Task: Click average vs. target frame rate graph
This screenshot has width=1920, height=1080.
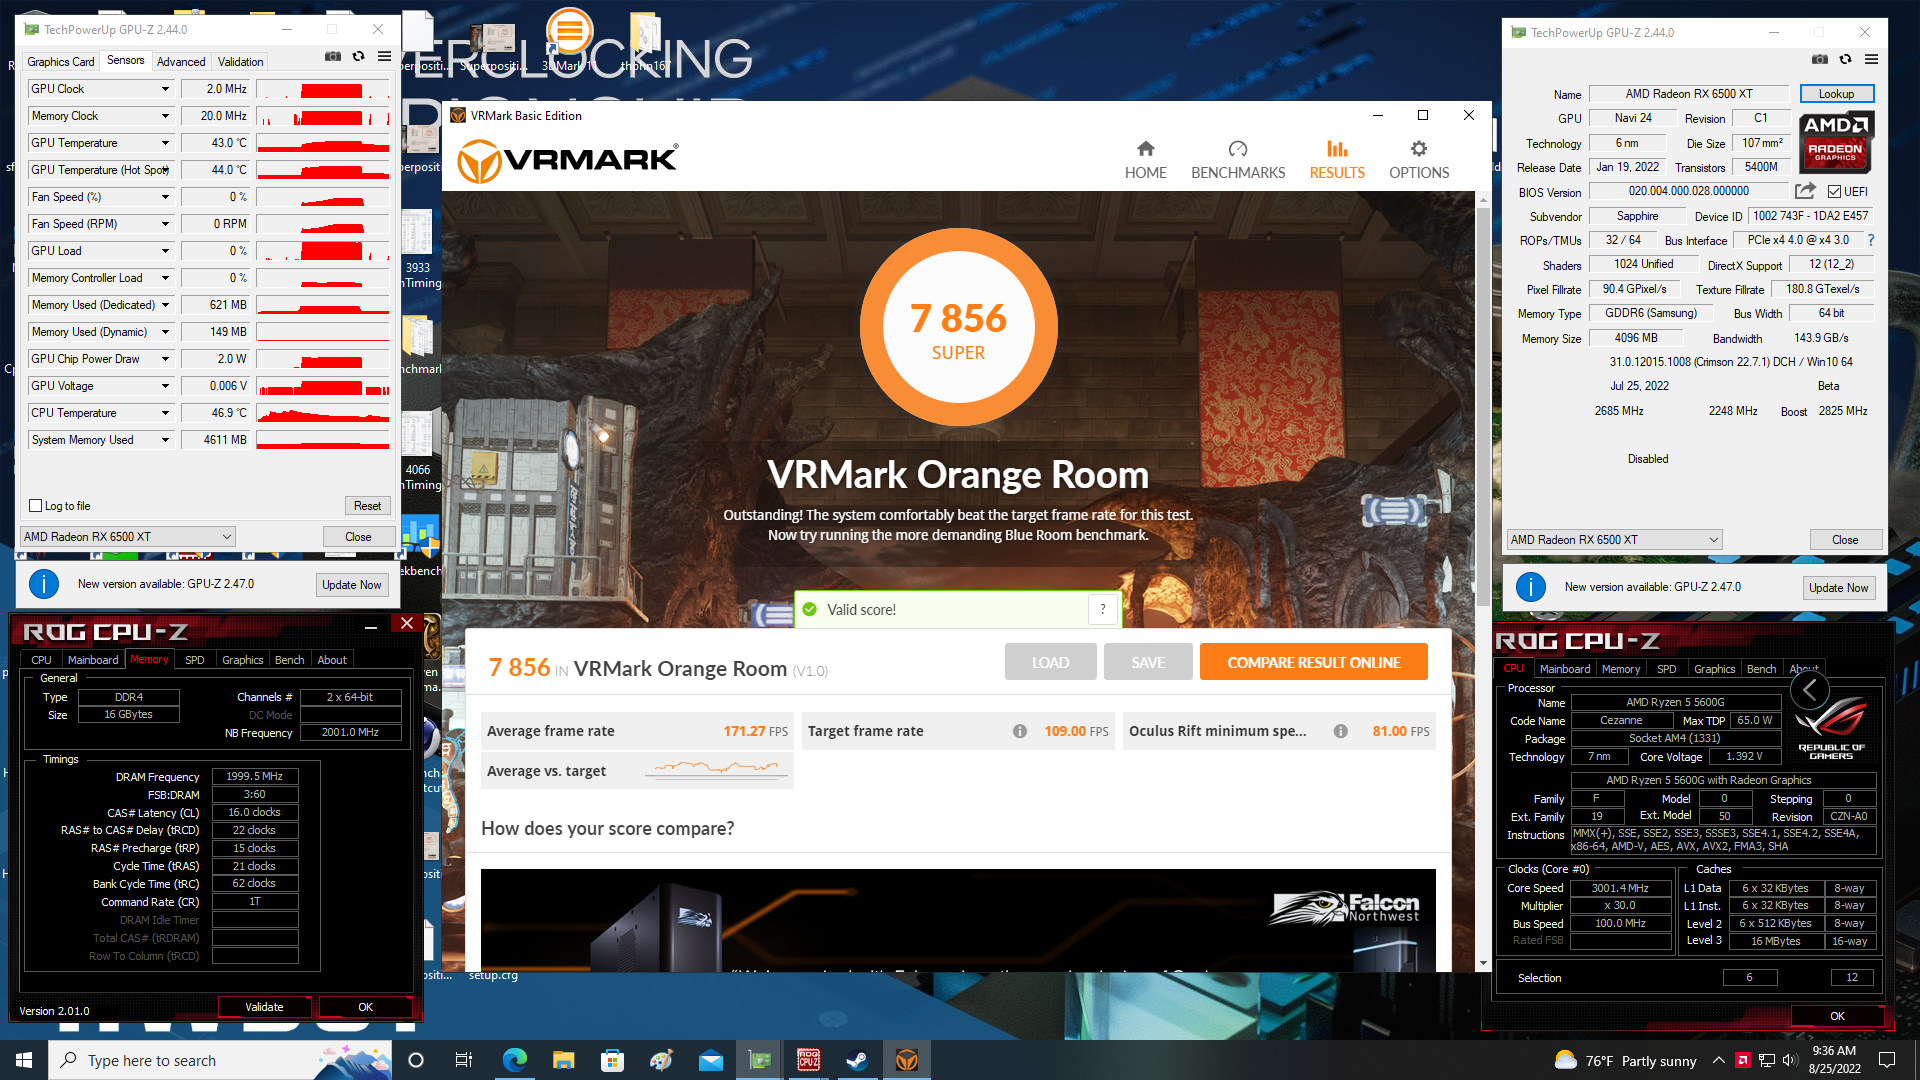Action: tap(717, 769)
